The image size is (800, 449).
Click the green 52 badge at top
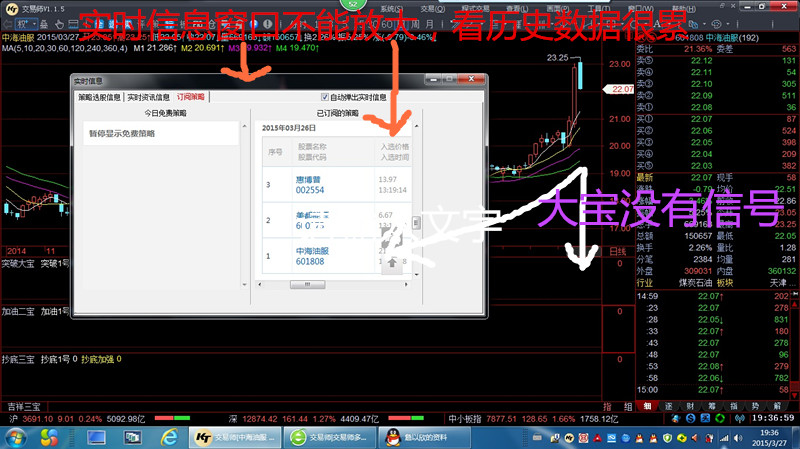tap(353, 5)
